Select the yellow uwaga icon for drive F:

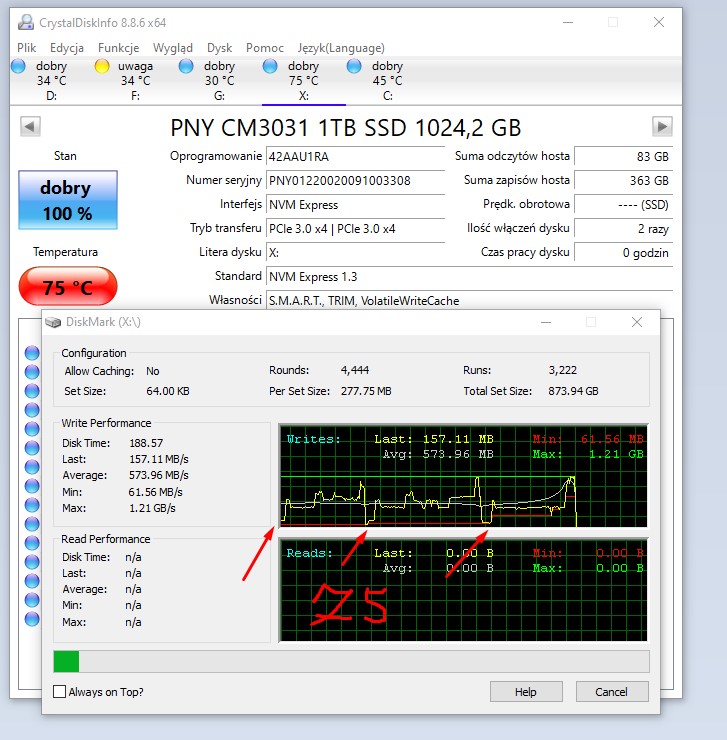[102, 66]
